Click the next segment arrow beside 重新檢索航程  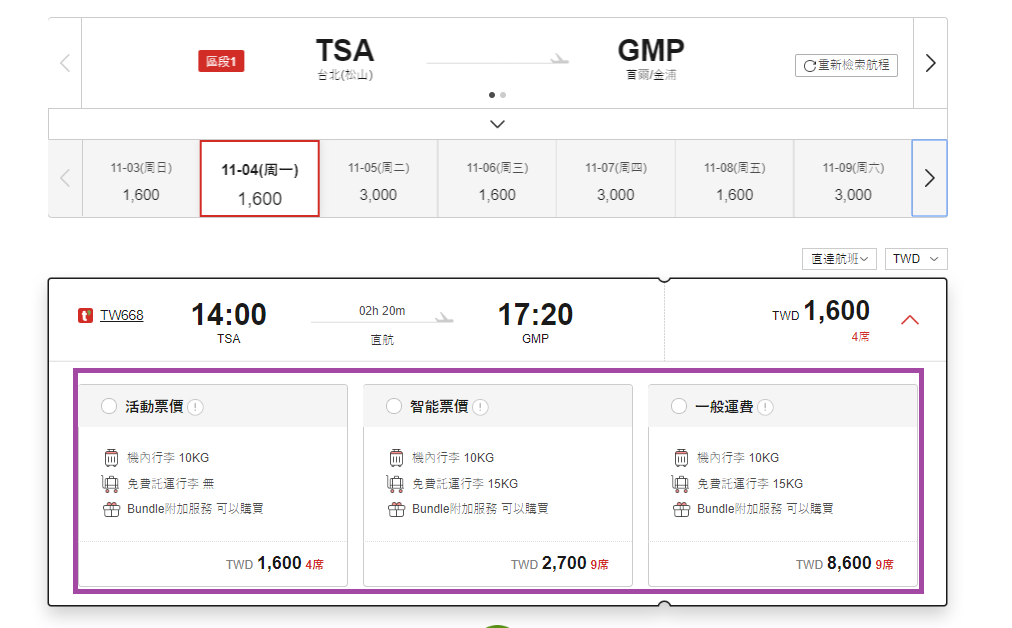(x=930, y=63)
